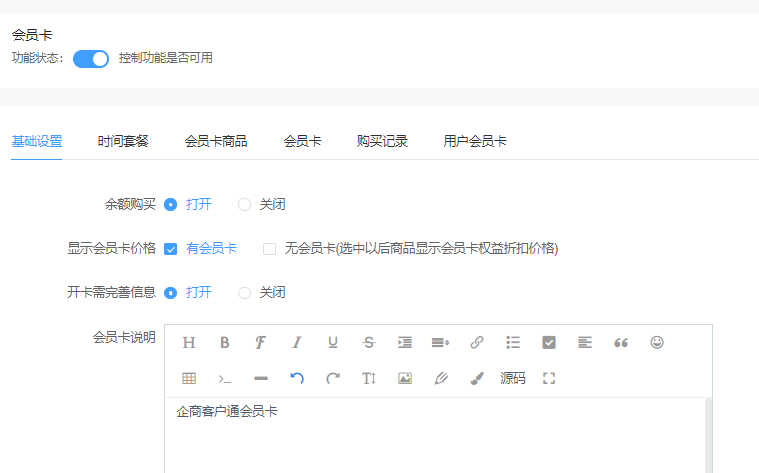
Task: Toggle italic formatting in editor
Action: pos(297,343)
